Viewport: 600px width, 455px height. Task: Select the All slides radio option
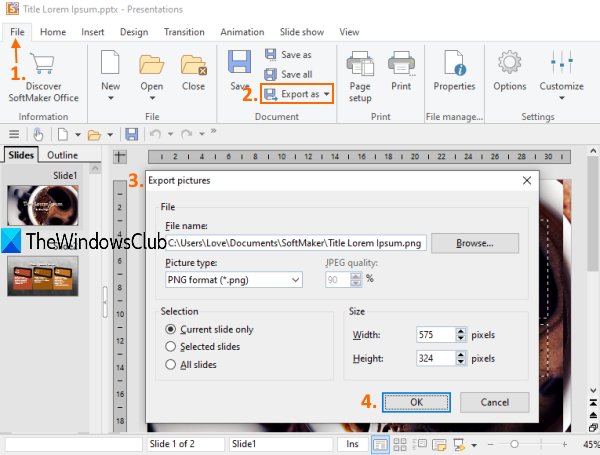coord(191,365)
